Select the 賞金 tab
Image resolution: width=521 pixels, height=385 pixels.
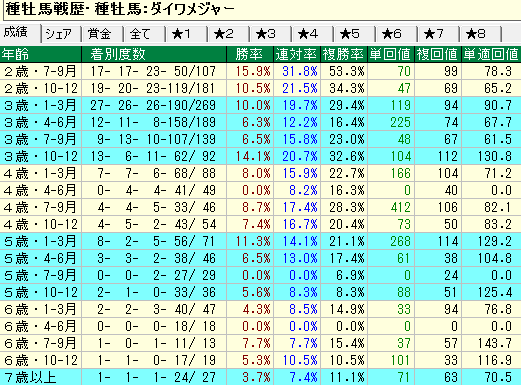103,34
